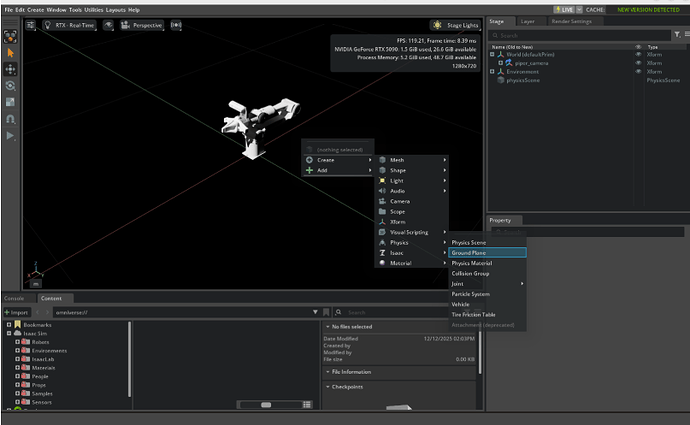
Task: Toggle visibility of World prim
Action: (638, 54)
